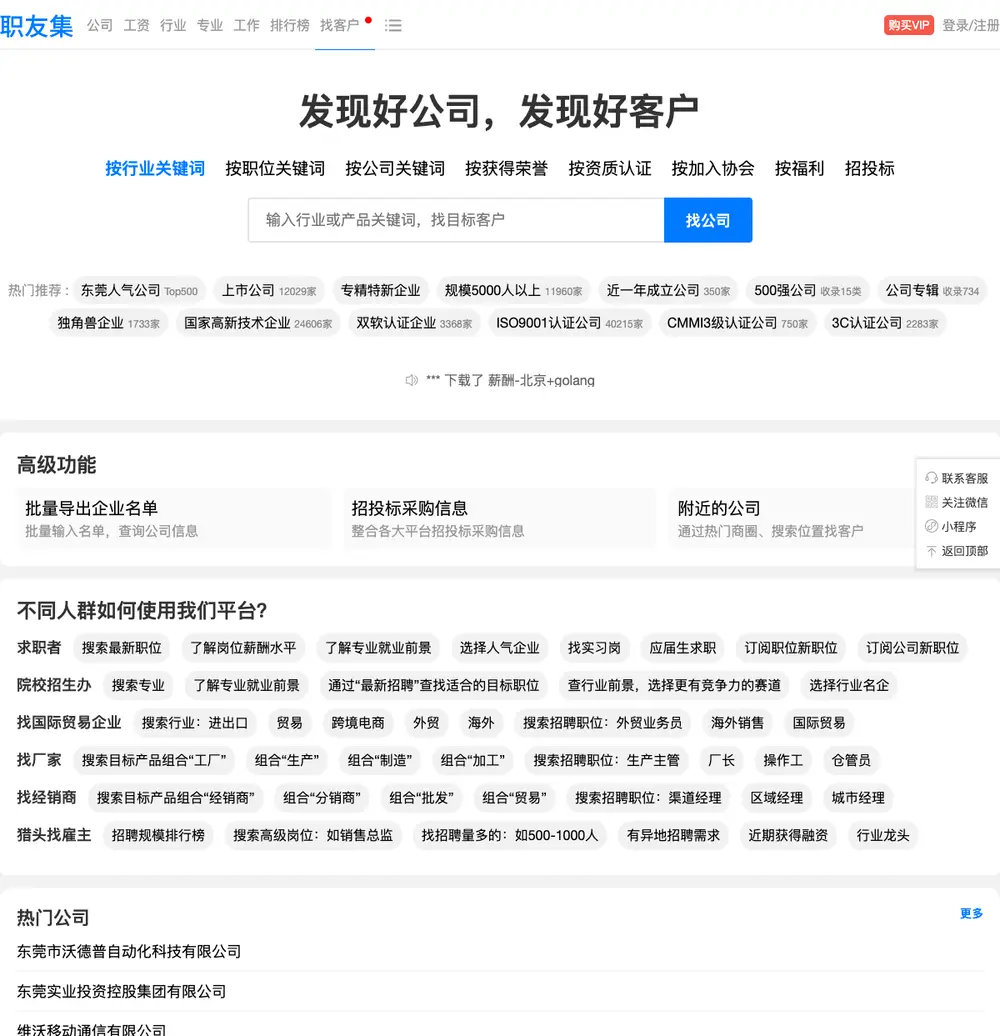This screenshot has height=1036, width=1000.
Task: Click the 购买VIP button
Action: click(x=909, y=25)
